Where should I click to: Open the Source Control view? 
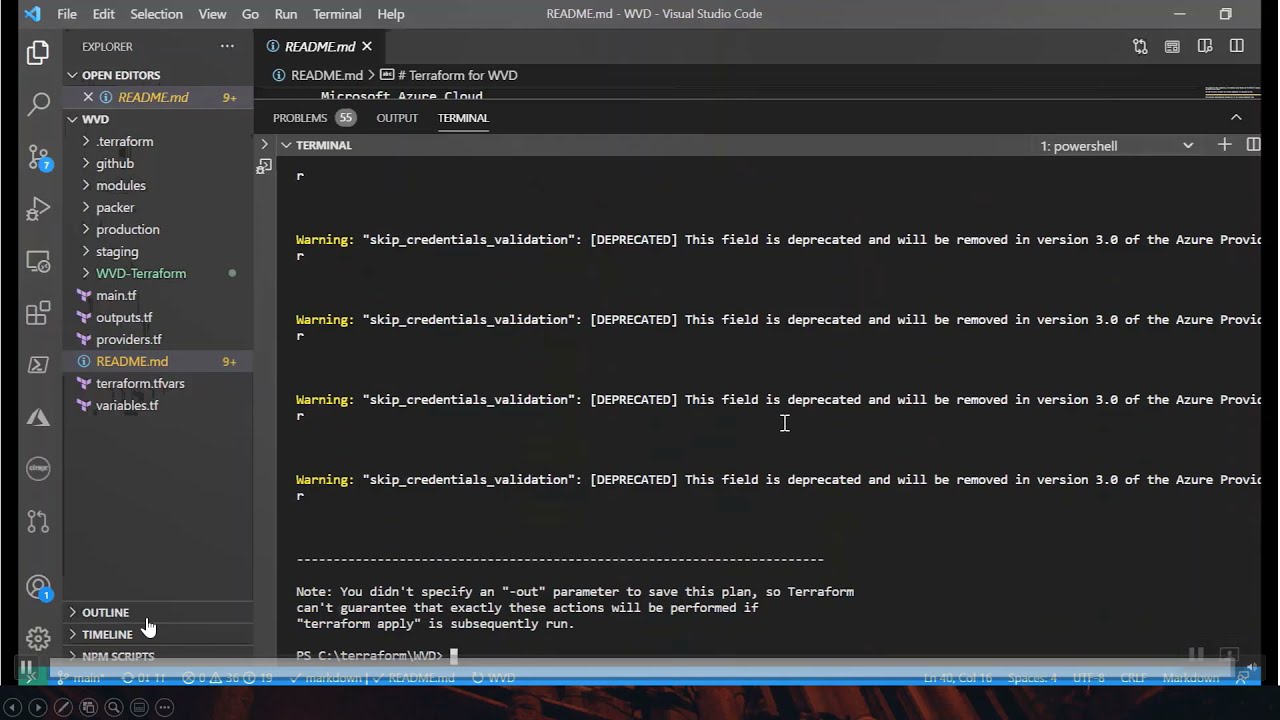38,157
